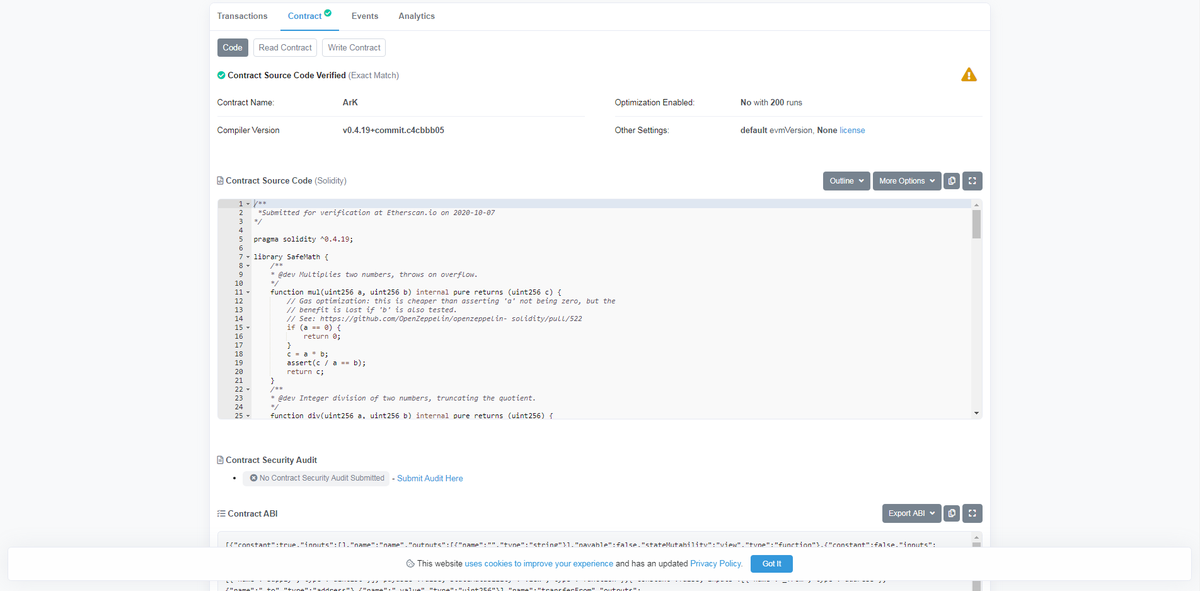The height and width of the screenshot is (591, 1200).
Task: Open 'uses cookies to improve your experience' link
Action: coord(539,564)
